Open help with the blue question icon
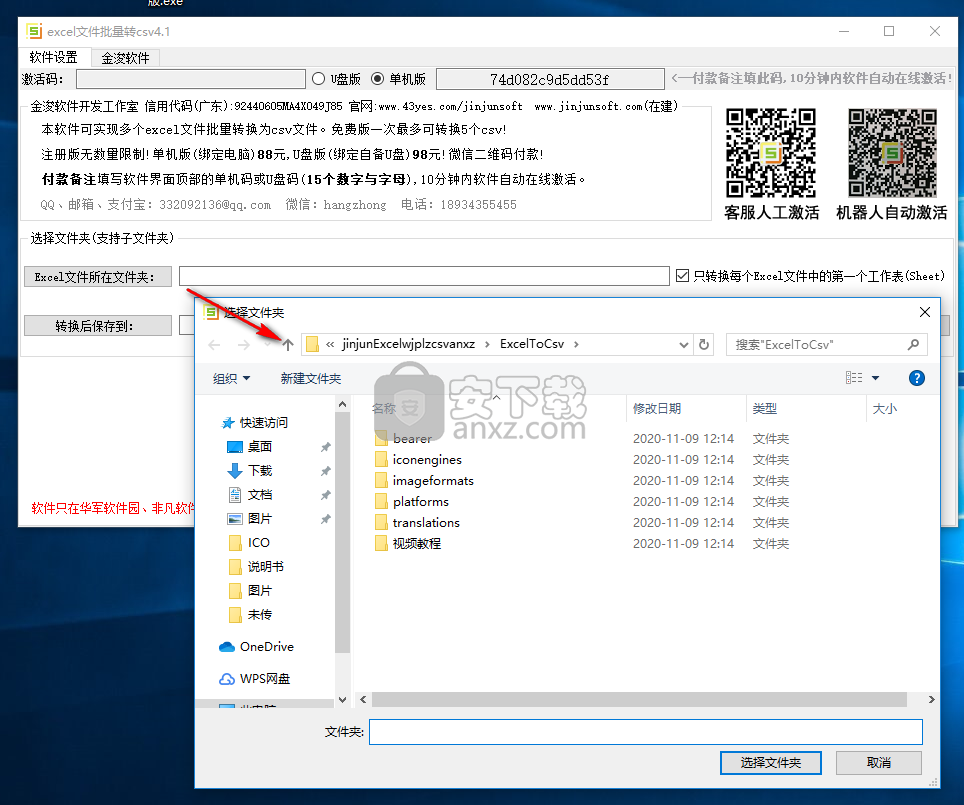 [x=916, y=378]
